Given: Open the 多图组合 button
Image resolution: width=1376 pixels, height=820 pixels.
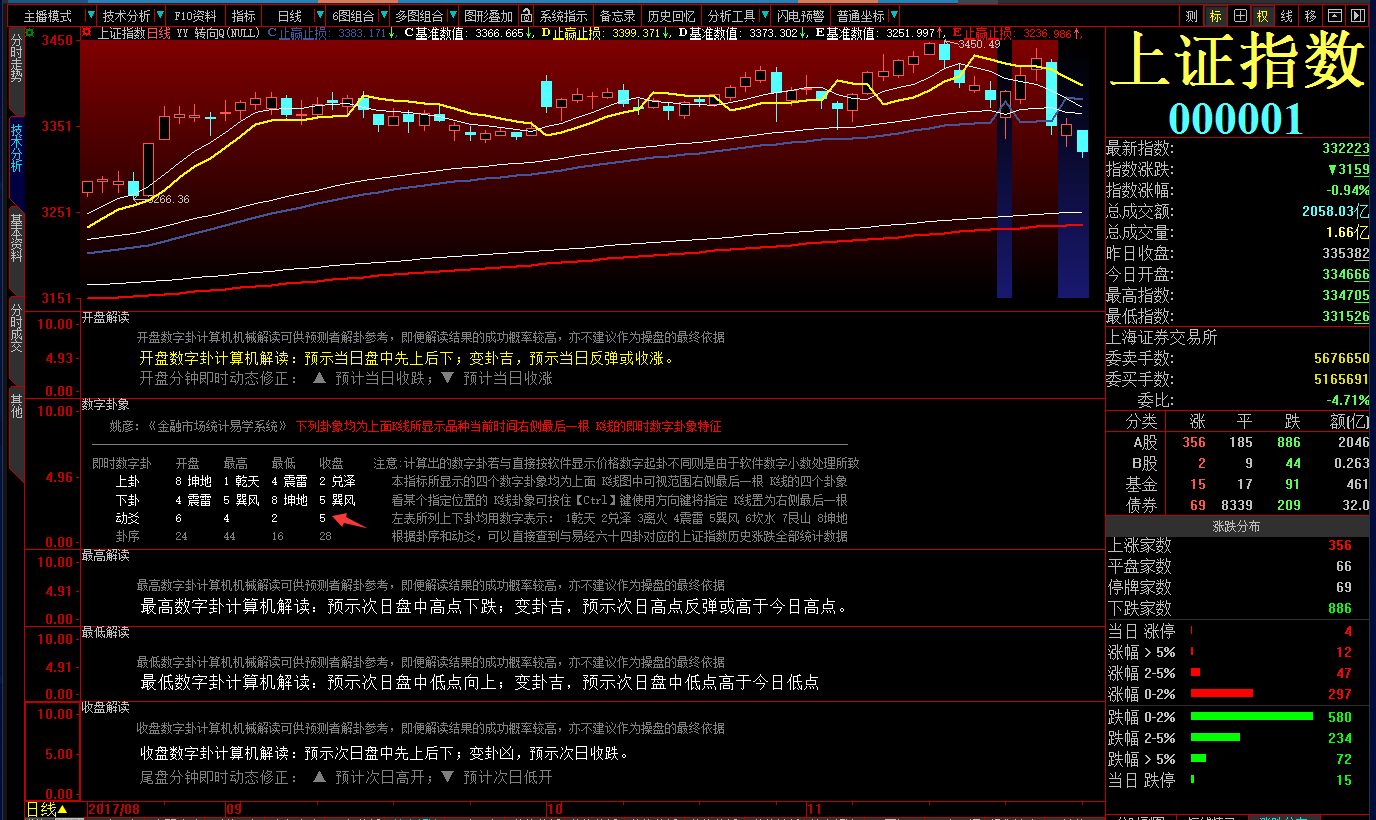Looking at the screenshot, I should (x=419, y=16).
